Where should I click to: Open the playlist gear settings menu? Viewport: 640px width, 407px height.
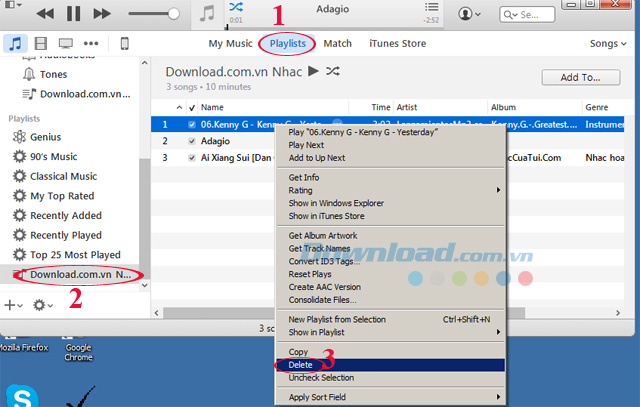pos(43,305)
